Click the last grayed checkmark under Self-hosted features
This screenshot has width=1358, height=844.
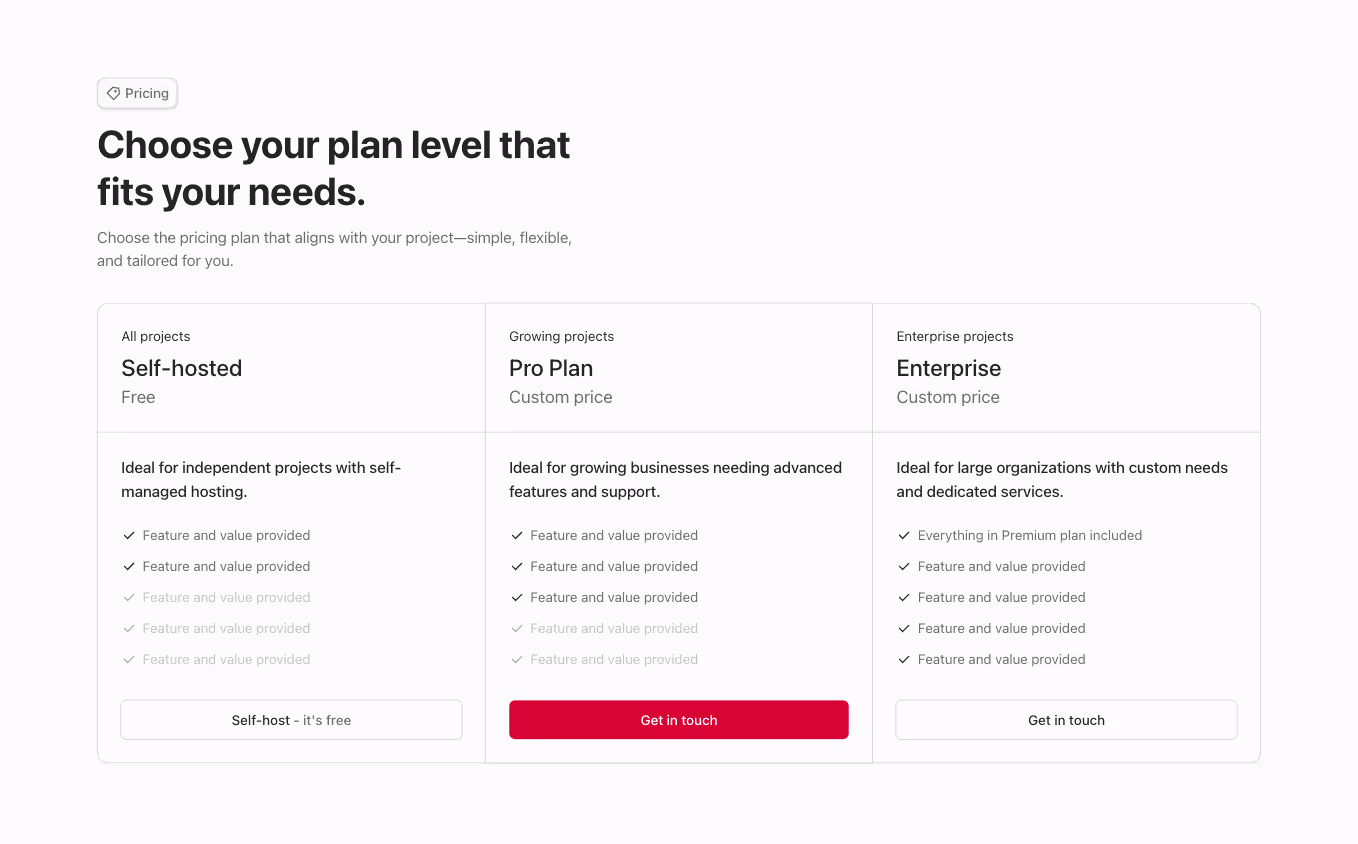(x=128, y=659)
